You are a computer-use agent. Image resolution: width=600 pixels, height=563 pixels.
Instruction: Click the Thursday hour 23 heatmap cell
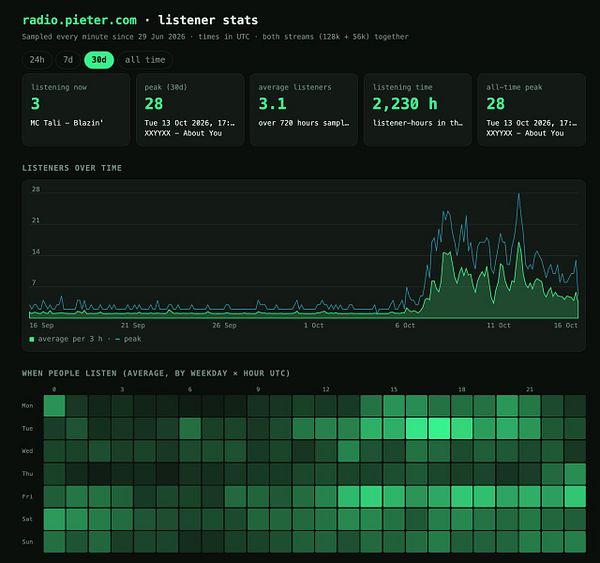[x=575, y=474]
